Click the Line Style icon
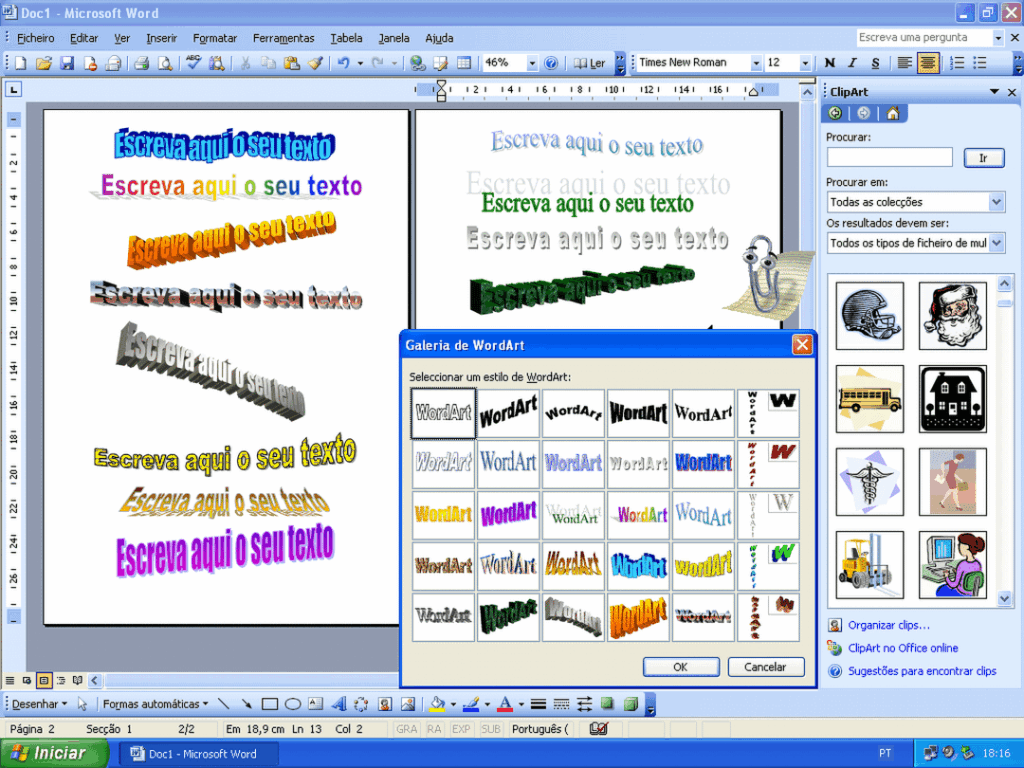Viewport: 1024px width, 768px height. 538,704
